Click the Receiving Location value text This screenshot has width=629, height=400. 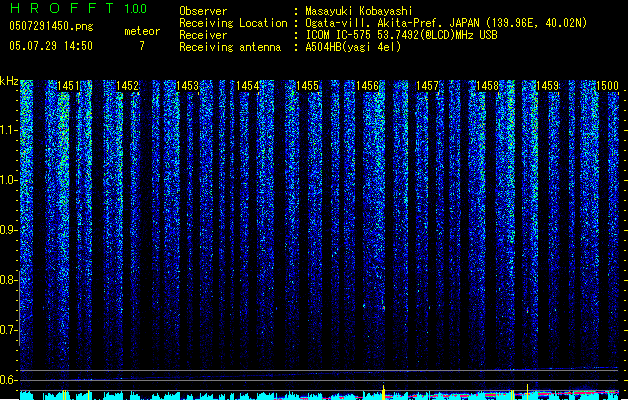pyautogui.click(x=446, y=23)
